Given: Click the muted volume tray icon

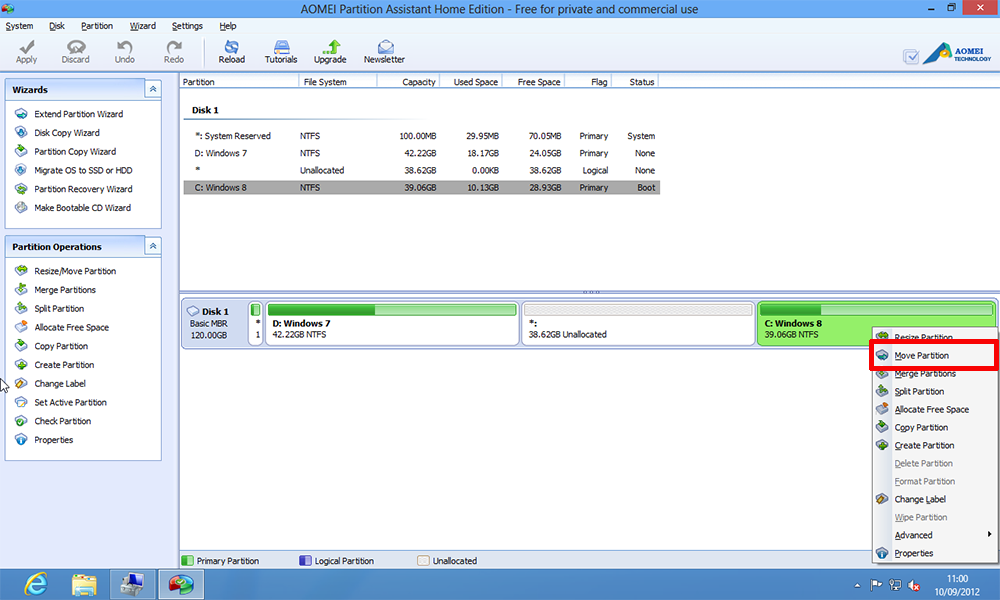Looking at the screenshot, I should coord(913,585).
